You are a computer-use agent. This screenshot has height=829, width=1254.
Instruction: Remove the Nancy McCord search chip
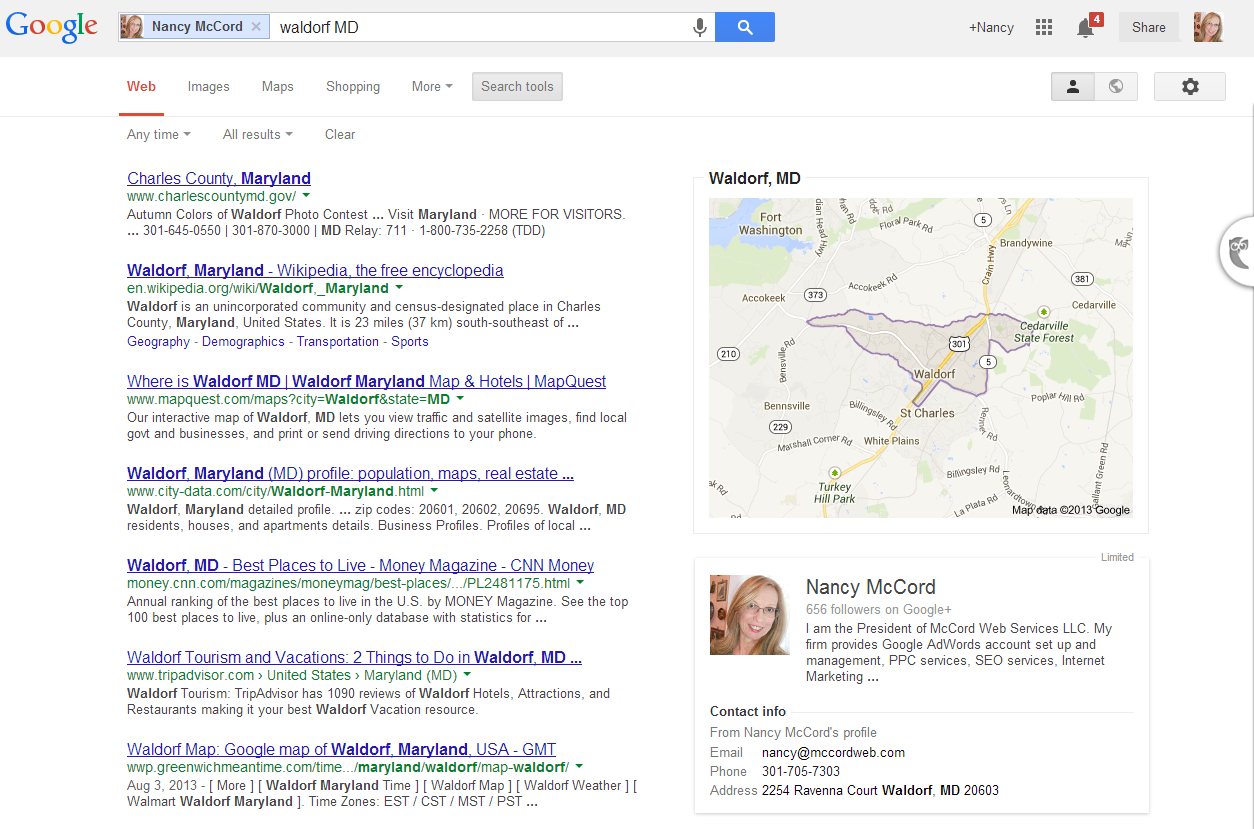click(x=256, y=27)
